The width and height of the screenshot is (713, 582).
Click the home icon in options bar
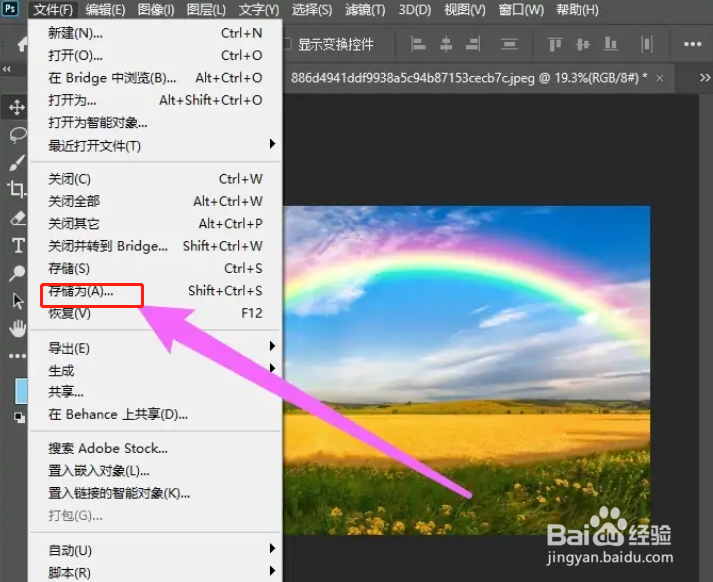(x=23, y=44)
